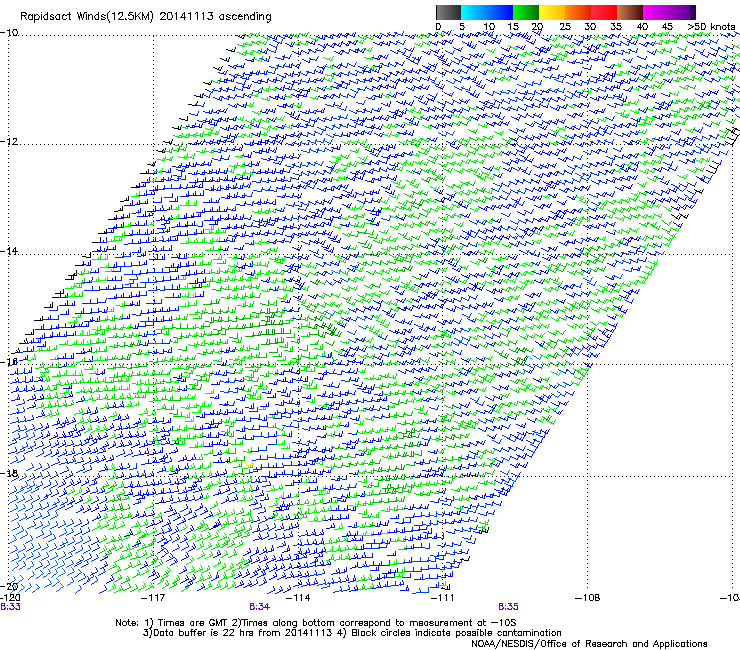The image size is (740, 650).
Task: Click the '-114' longitude axis label
Action: click(x=298, y=598)
